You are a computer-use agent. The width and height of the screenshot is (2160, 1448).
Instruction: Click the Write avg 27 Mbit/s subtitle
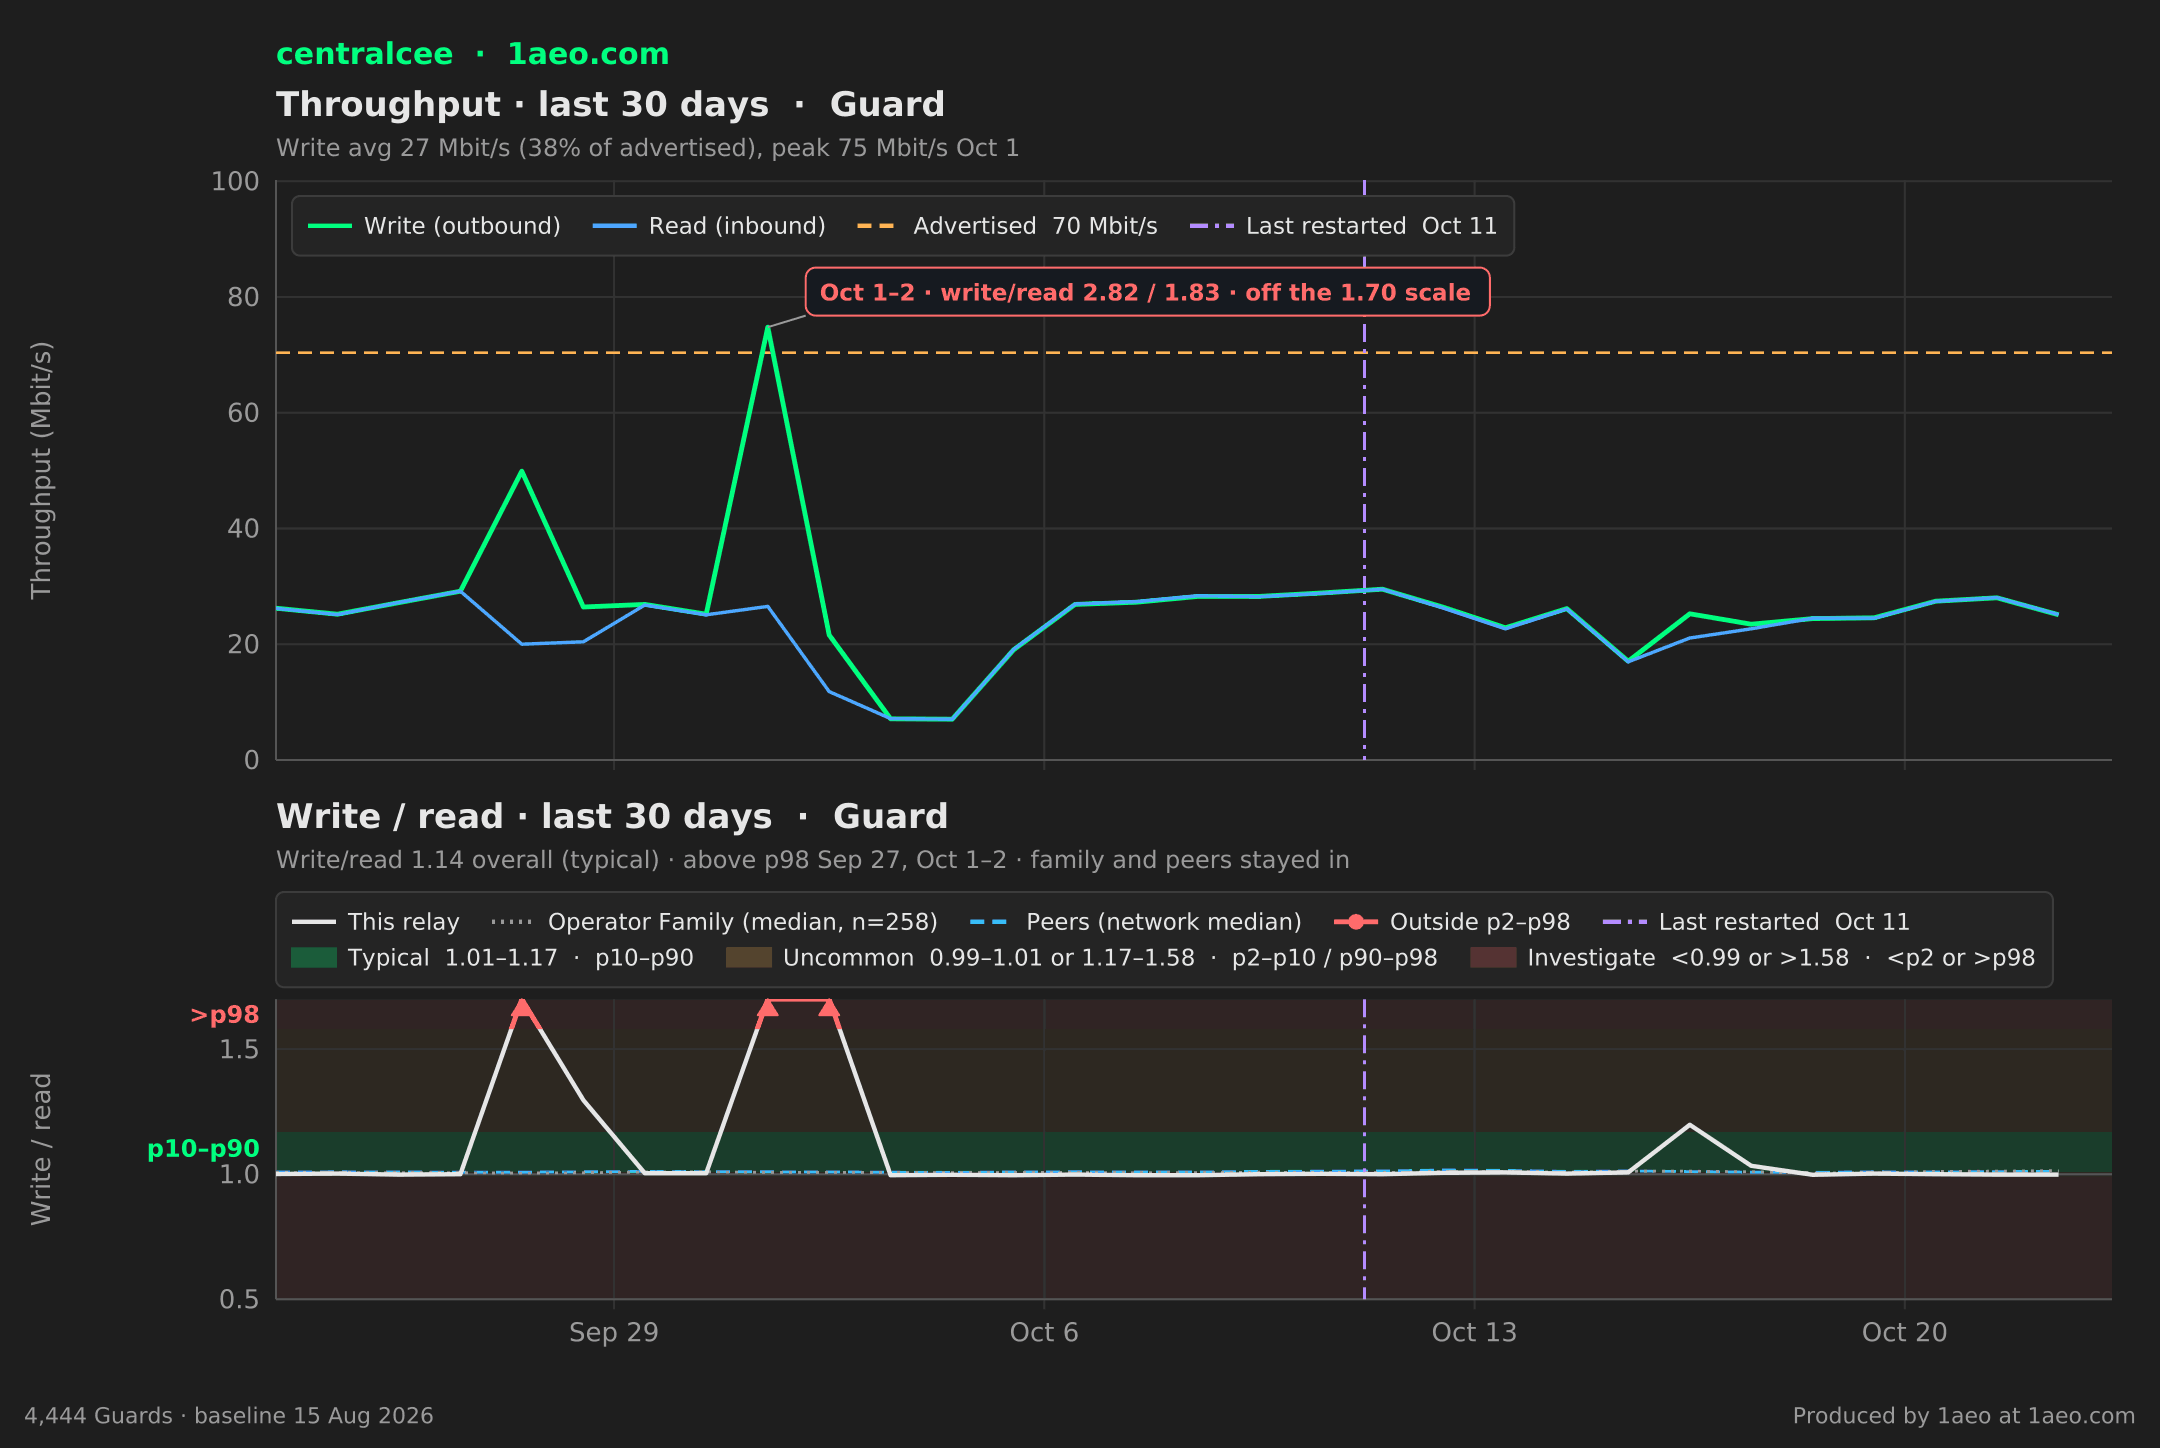647,148
